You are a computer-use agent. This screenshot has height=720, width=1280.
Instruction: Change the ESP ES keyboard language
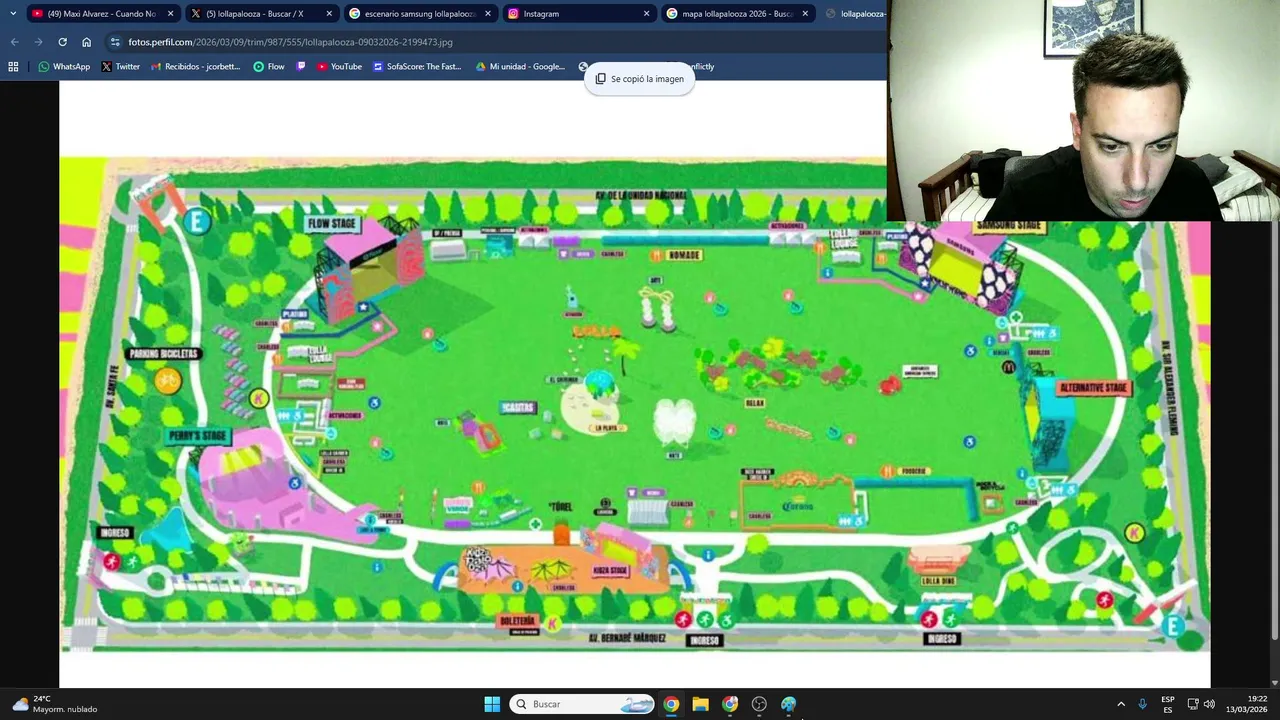pyautogui.click(x=1168, y=704)
